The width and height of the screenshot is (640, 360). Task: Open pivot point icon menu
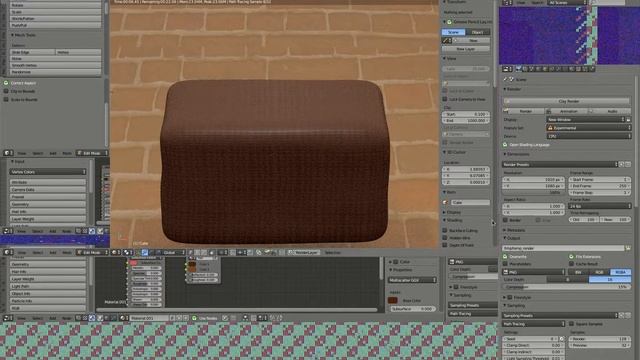click(x=128, y=253)
